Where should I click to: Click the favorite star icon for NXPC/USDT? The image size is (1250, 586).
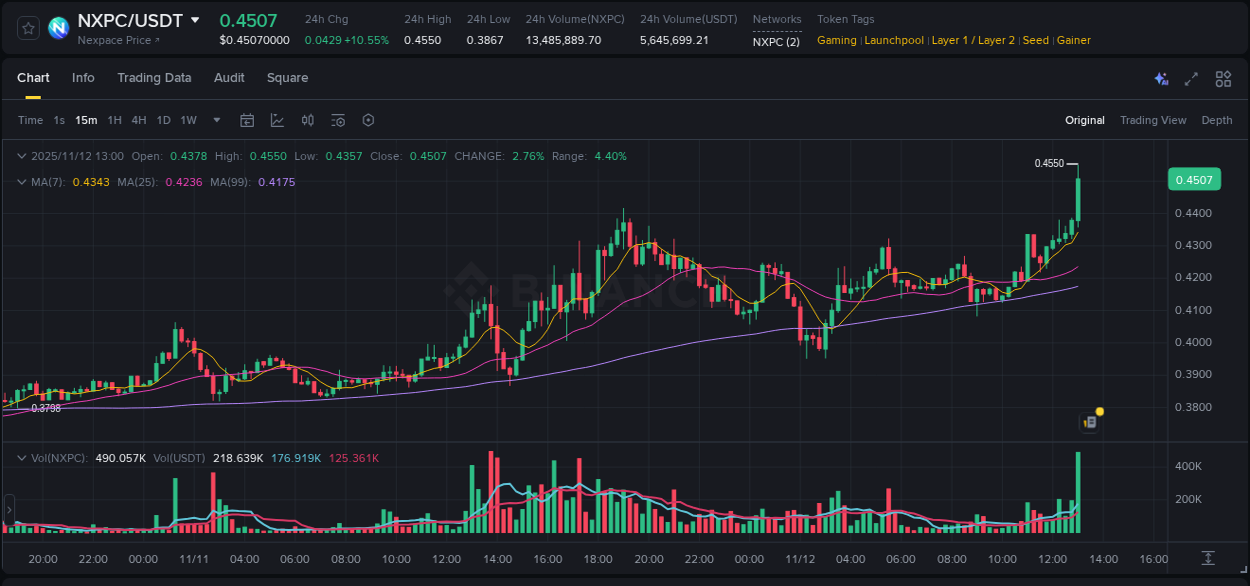click(27, 27)
